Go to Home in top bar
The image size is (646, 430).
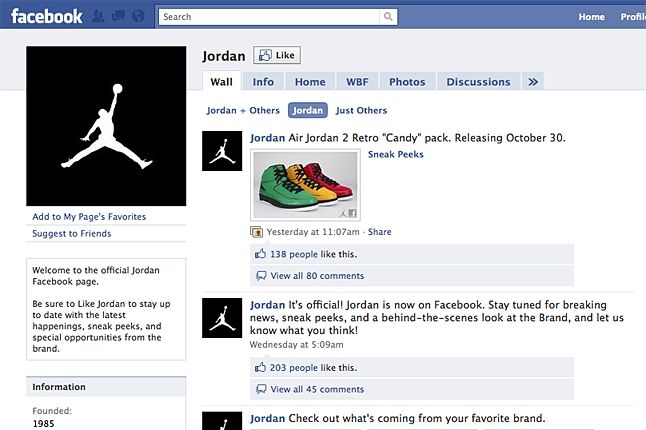coord(591,17)
